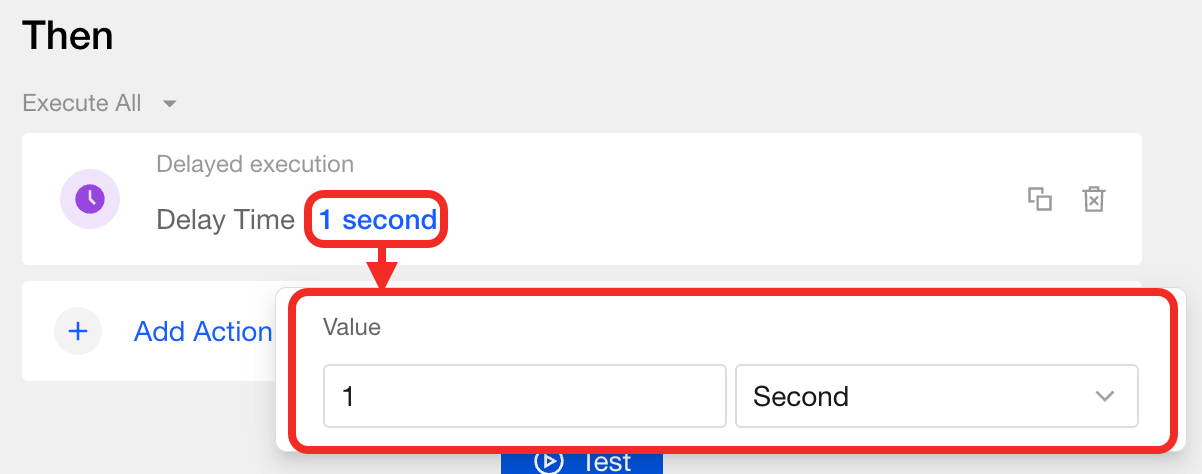Duplicate the Delayed execution action
The image size is (1202, 474).
pos(1040,199)
